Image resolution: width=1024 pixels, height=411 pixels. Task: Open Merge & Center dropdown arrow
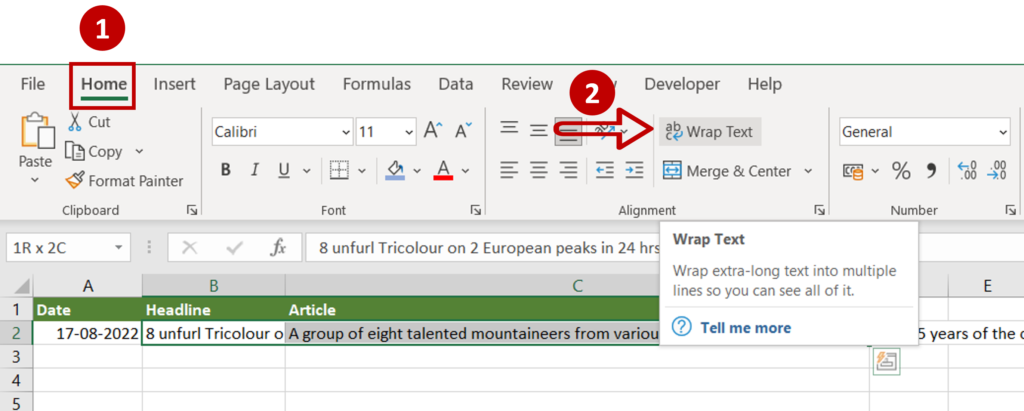click(x=808, y=171)
